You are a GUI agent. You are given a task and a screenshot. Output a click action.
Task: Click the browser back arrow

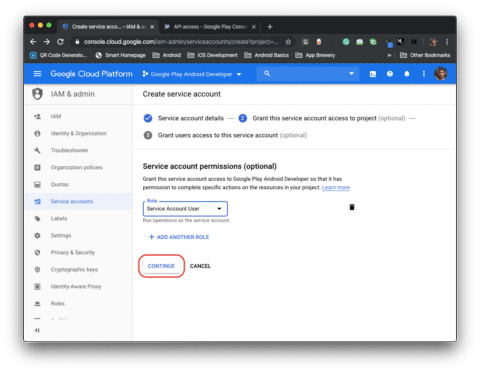33,42
